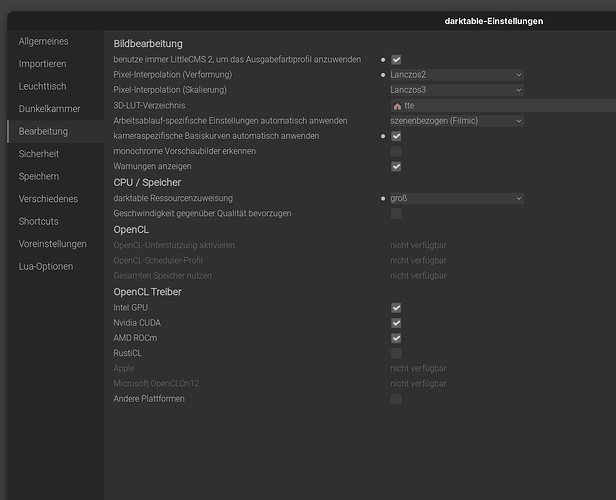Select the Lua-Optionen tab
The height and width of the screenshot is (500, 616).
click(x=46, y=267)
